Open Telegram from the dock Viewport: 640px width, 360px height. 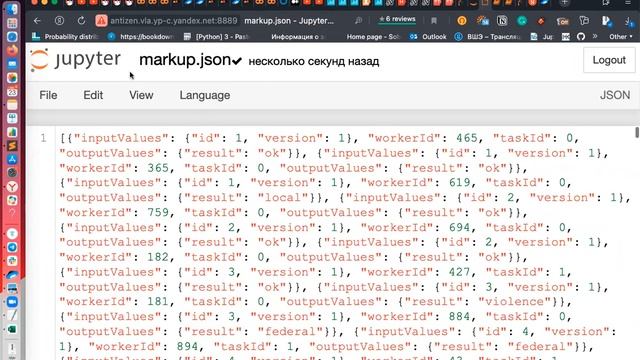point(12,247)
